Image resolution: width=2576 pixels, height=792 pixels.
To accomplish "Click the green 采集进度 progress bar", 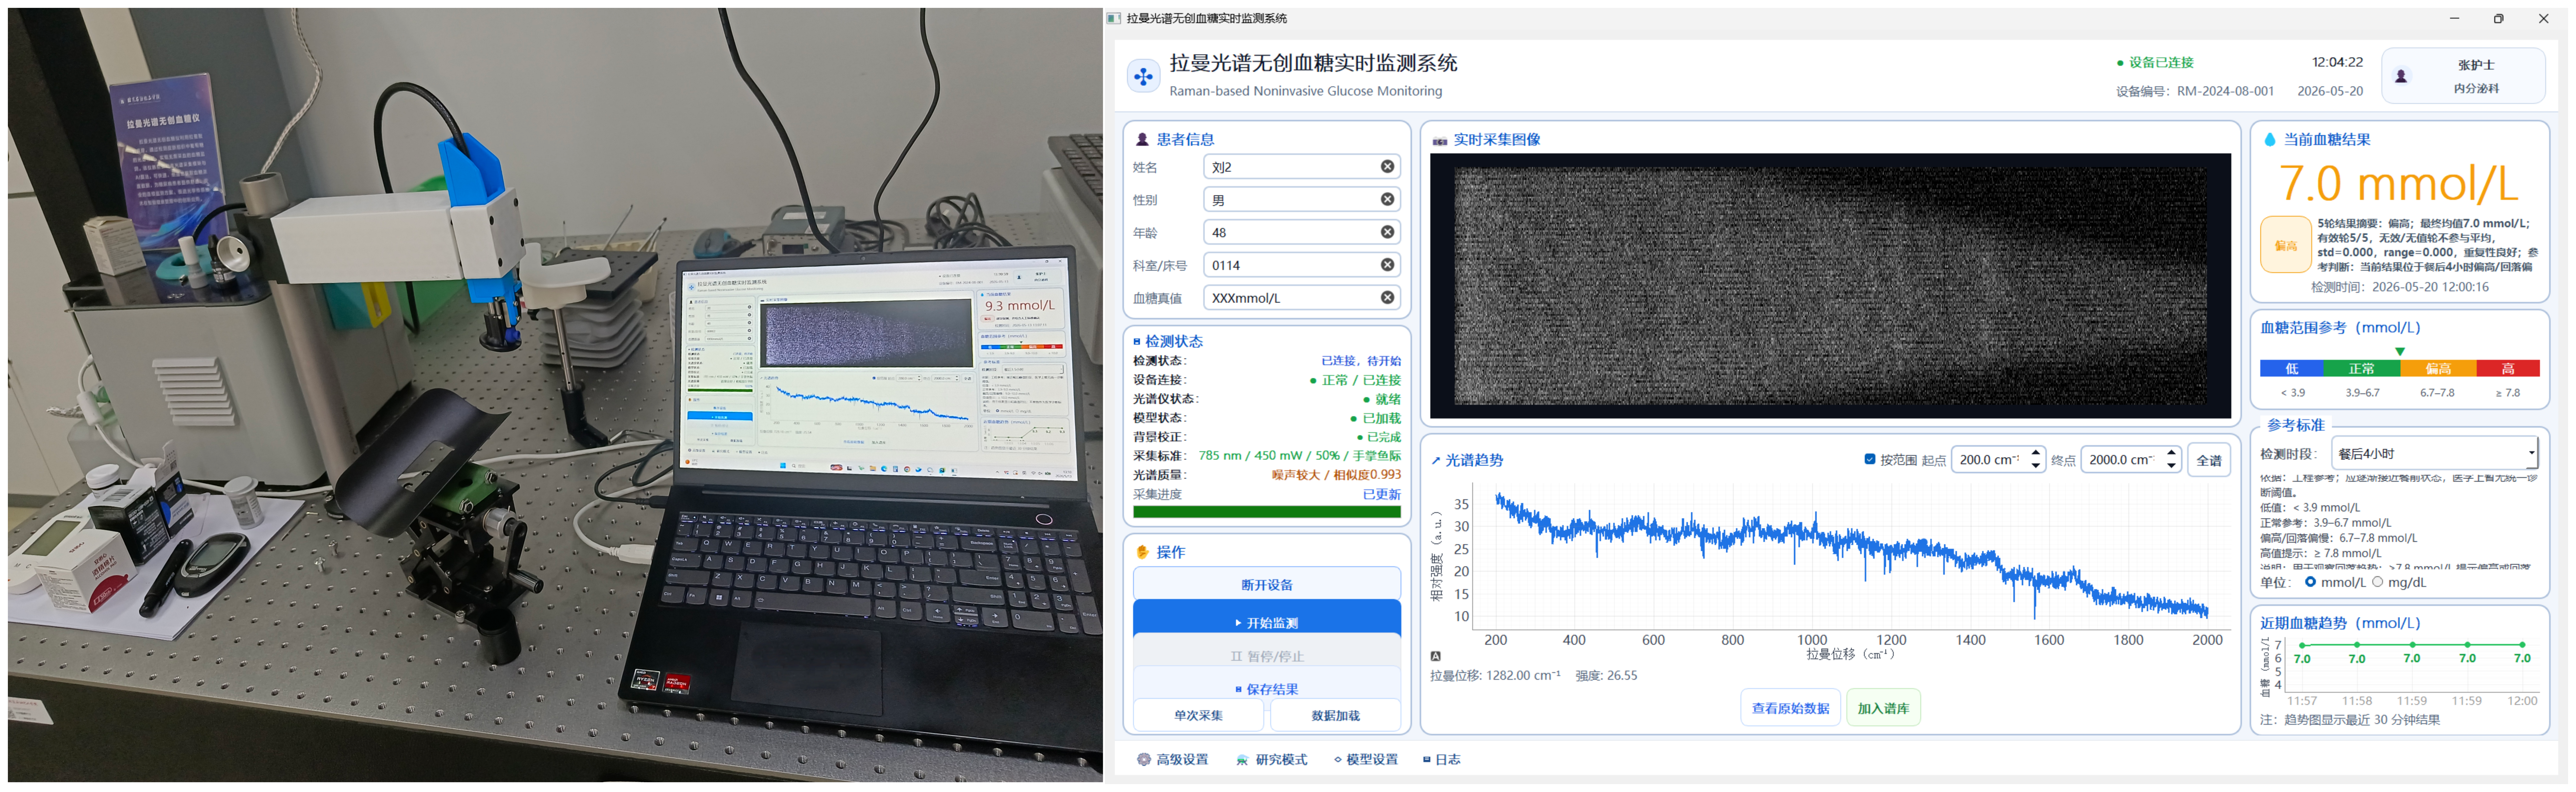I will (x=1267, y=512).
